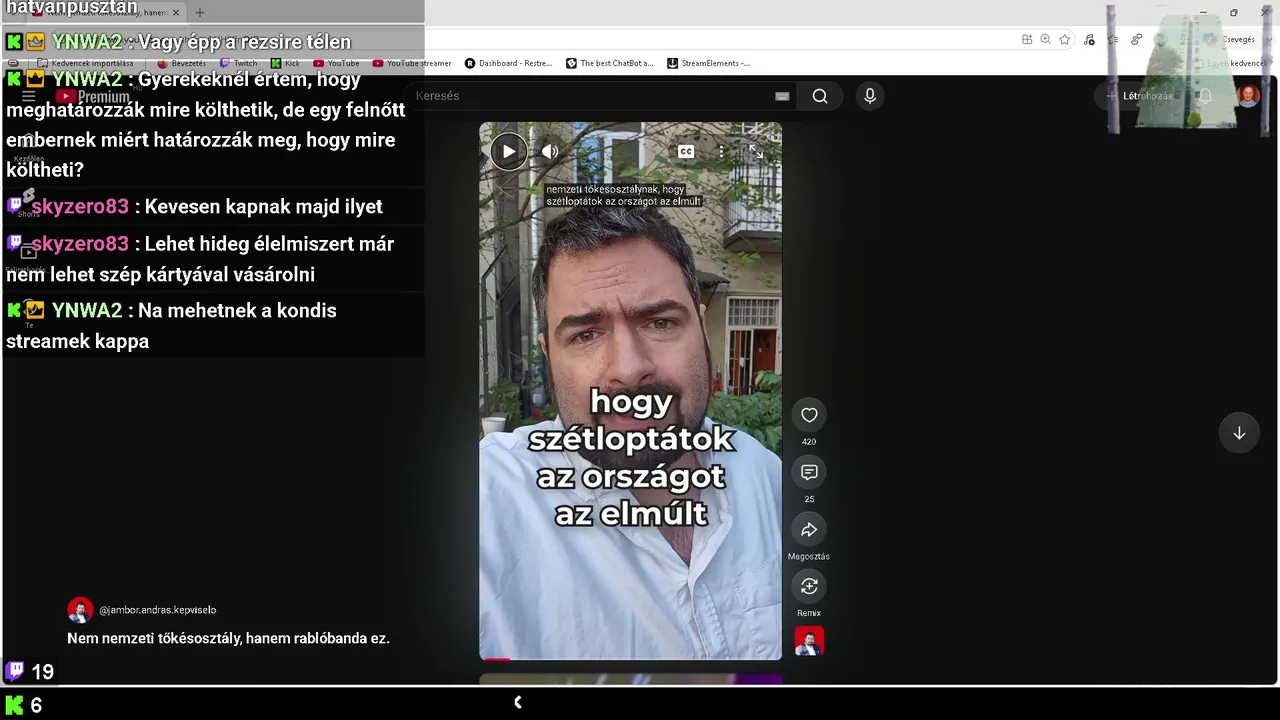The image size is (1280, 720).
Task: Go to YouTube Premium home logo
Action: [92, 96]
